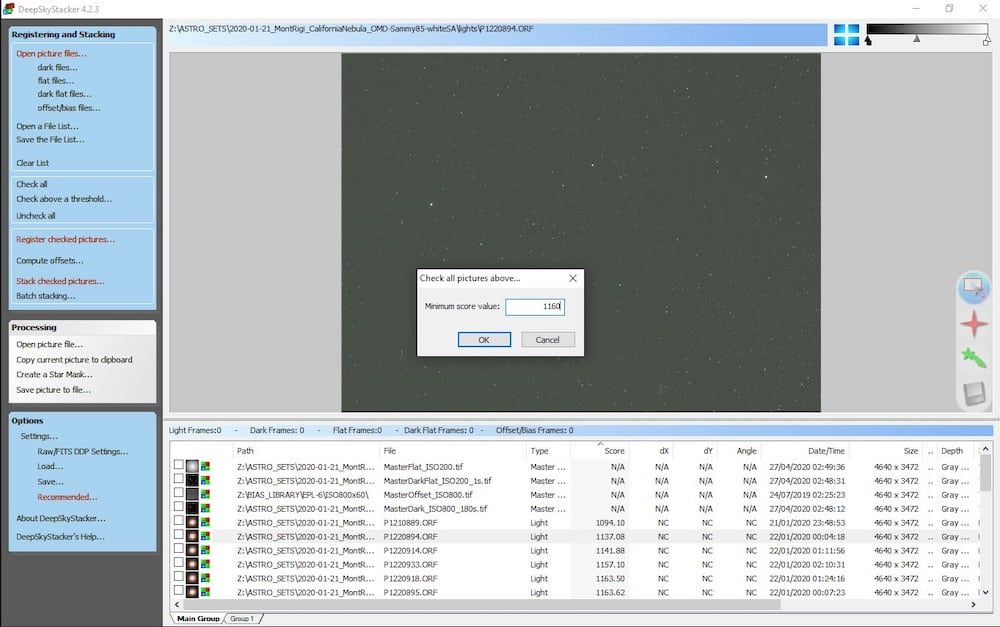Click the RGB icon beside P1220894.ORF
This screenshot has width=1000, height=627.
coord(205,536)
